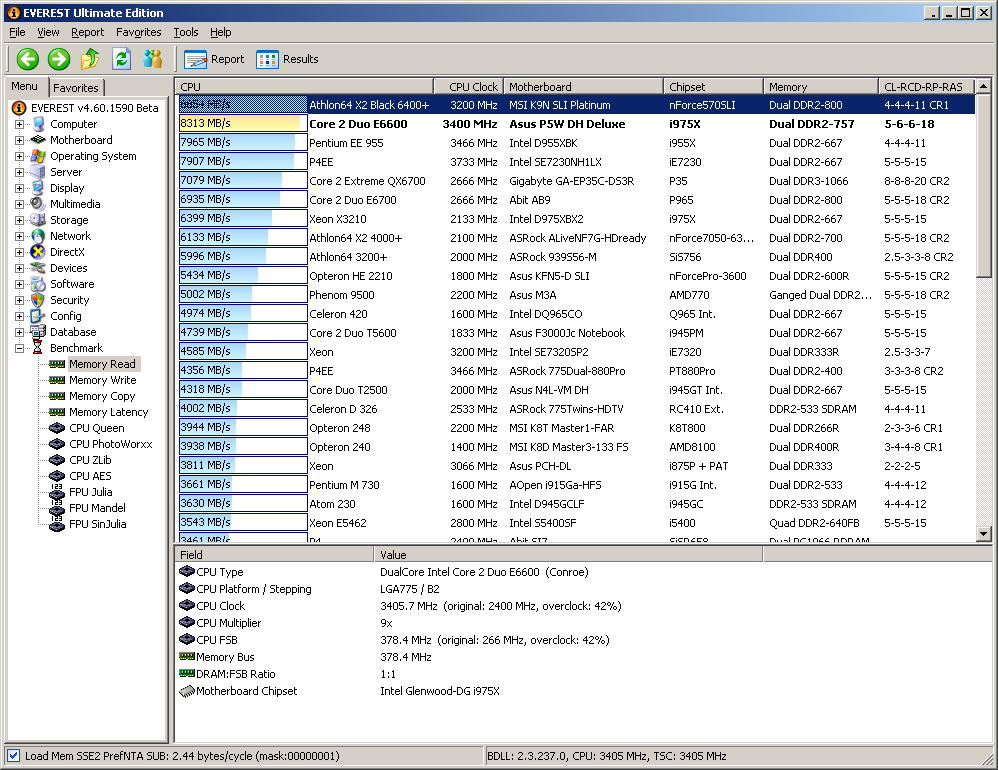The image size is (998, 770).
Task: Select the Config icon in tree
Action: [x=38, y=316]
